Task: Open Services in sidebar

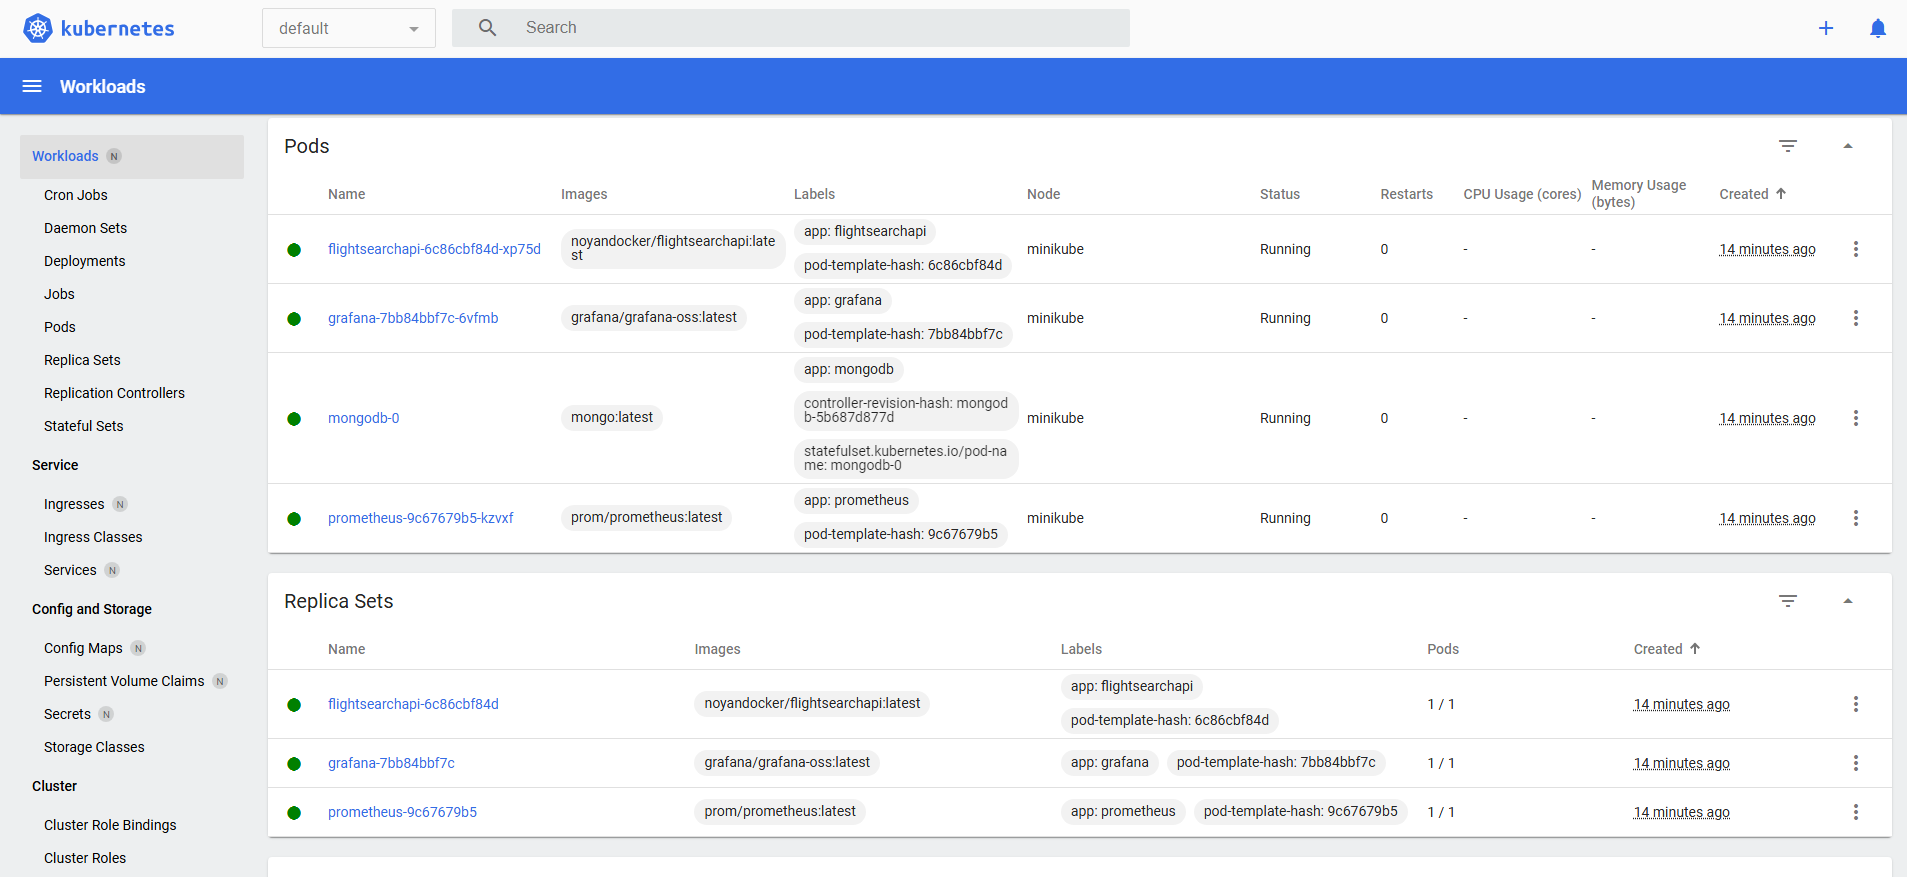Action: tap(70, 570)
